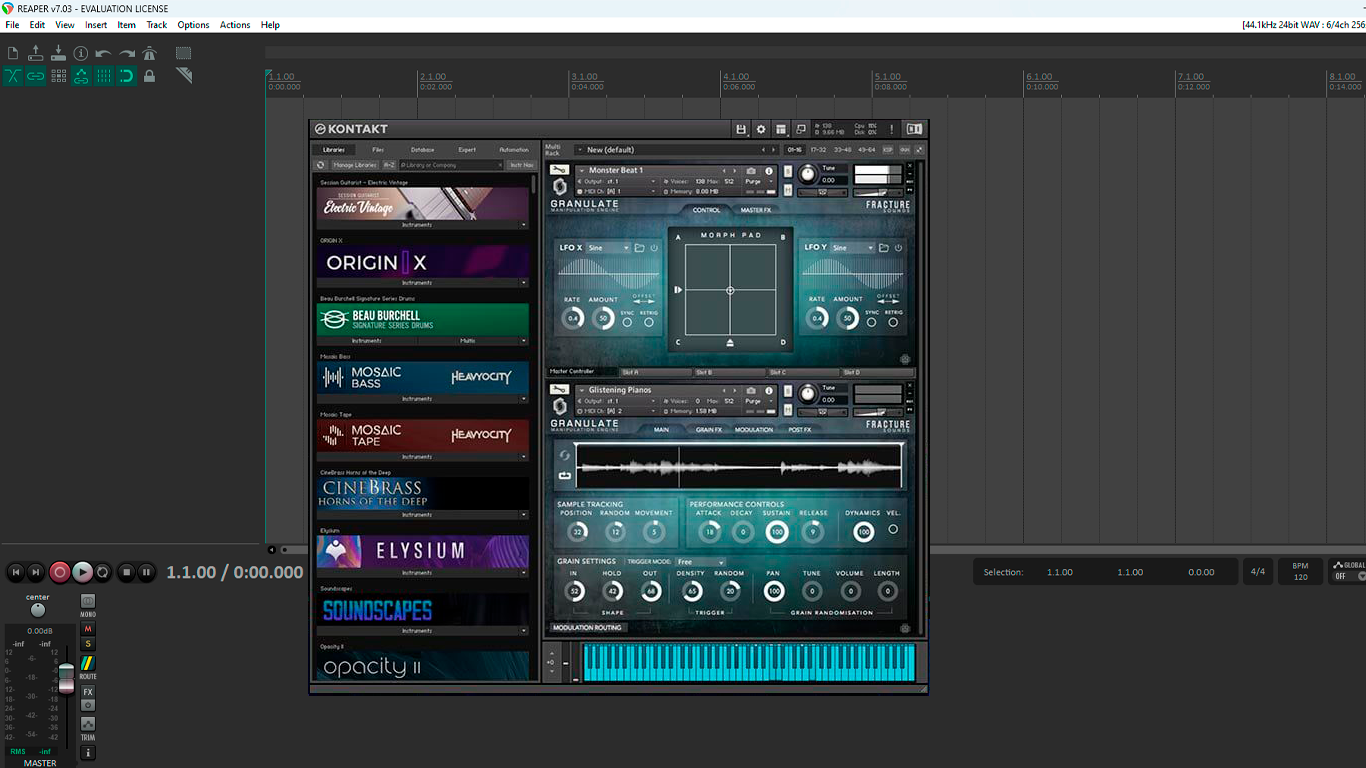The image size is (1366, 768).
Task: Click Kontakt workspace layout icon
Action: point(781,129)
